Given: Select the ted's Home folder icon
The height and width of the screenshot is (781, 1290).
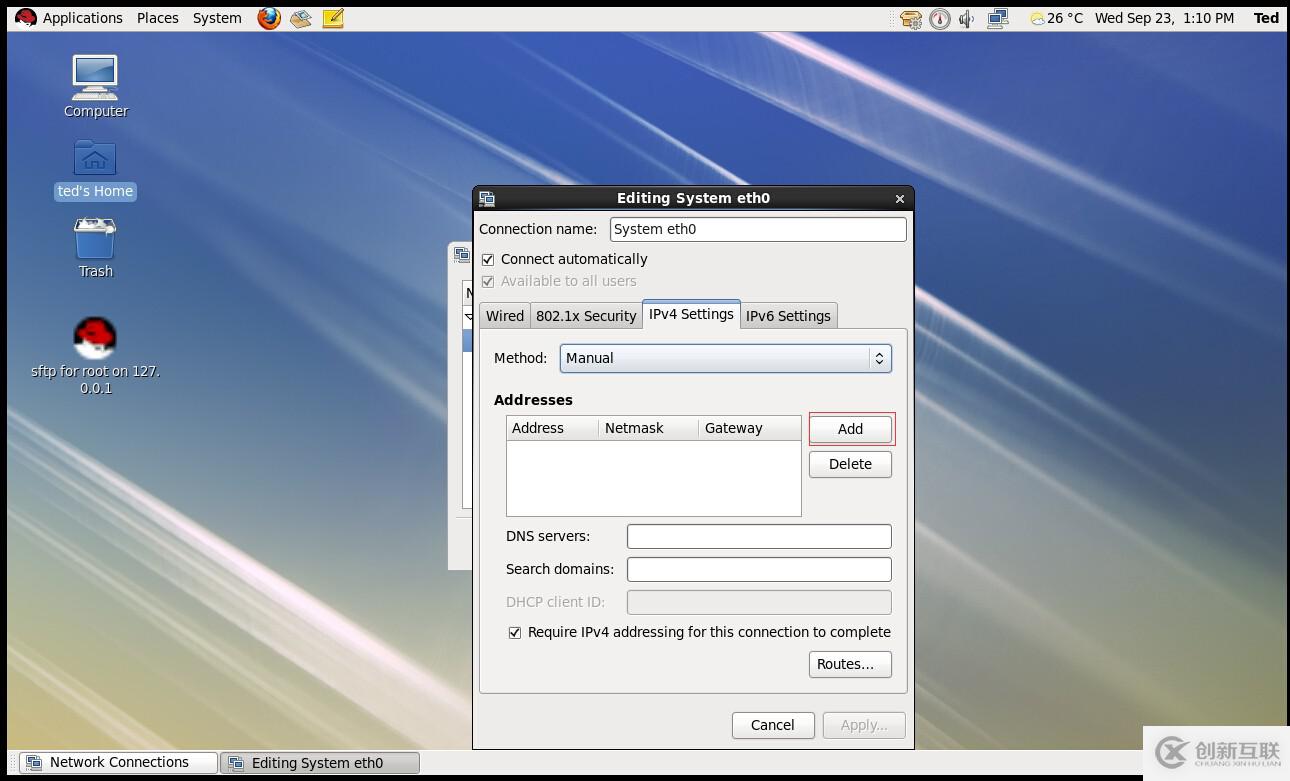Looking at the screenshot, I should pos(95,169).
